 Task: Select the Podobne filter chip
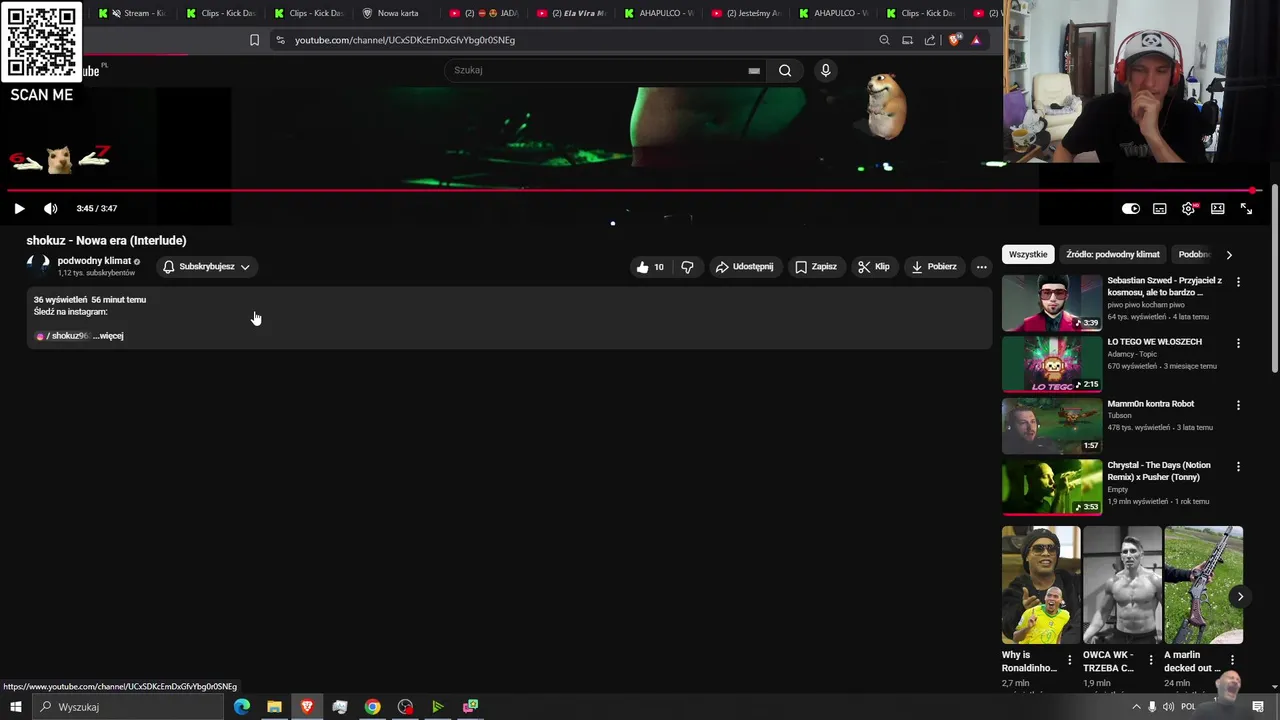(x=1194, y=255)
